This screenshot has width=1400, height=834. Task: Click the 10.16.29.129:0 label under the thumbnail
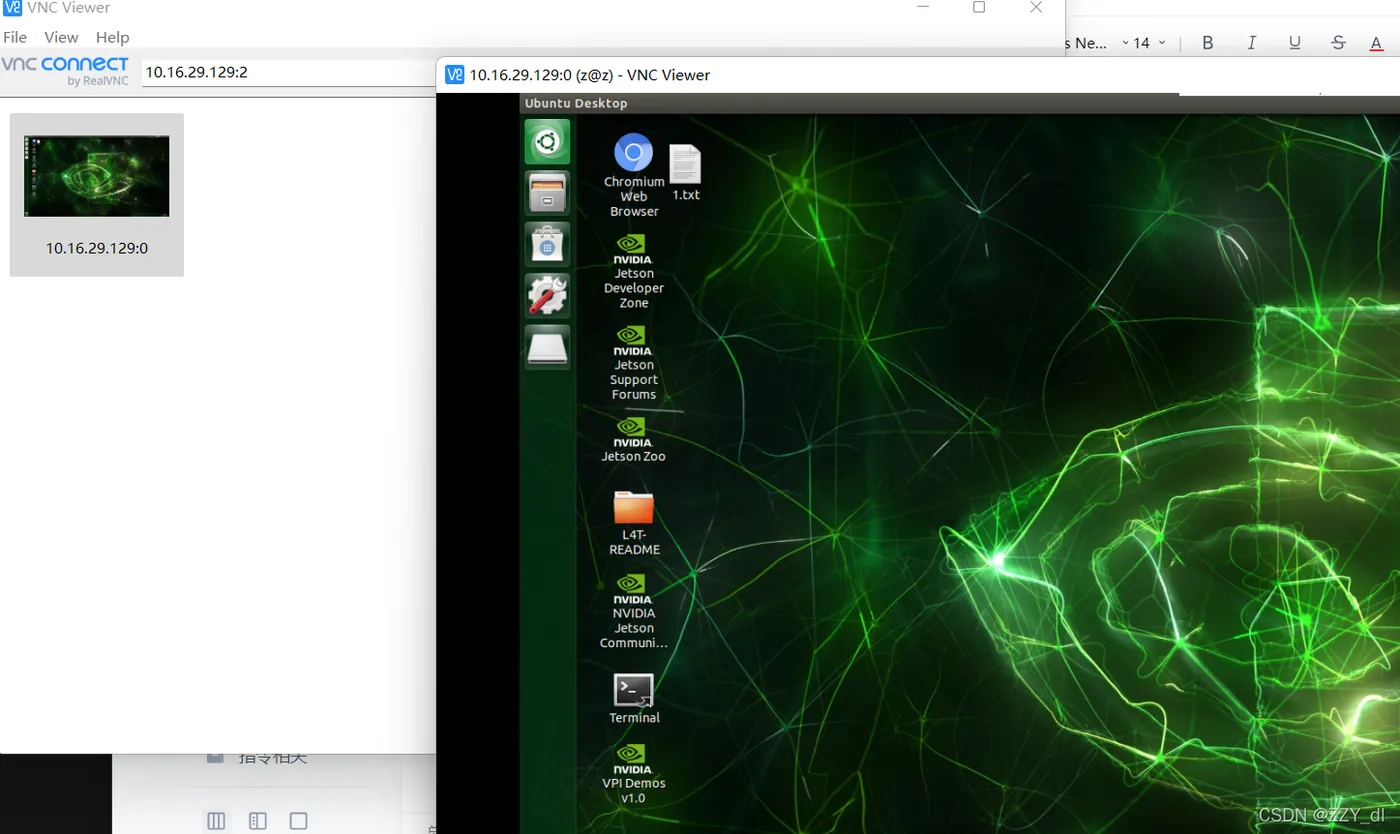tap(97, 248)
